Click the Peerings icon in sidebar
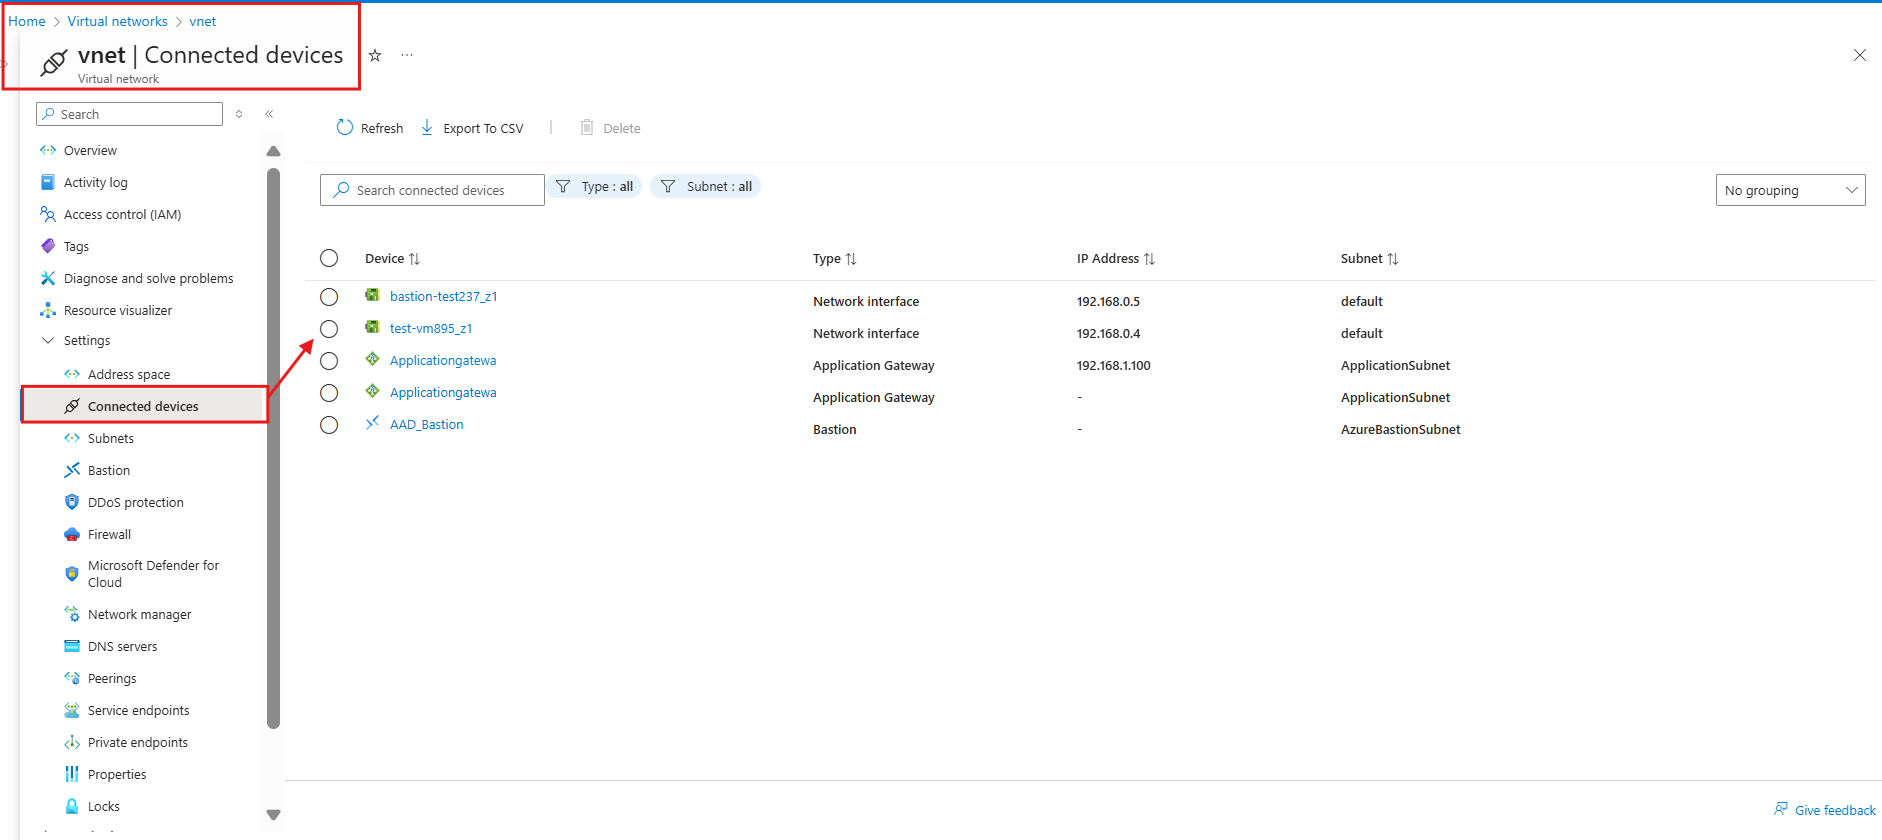 click(72, 678)
